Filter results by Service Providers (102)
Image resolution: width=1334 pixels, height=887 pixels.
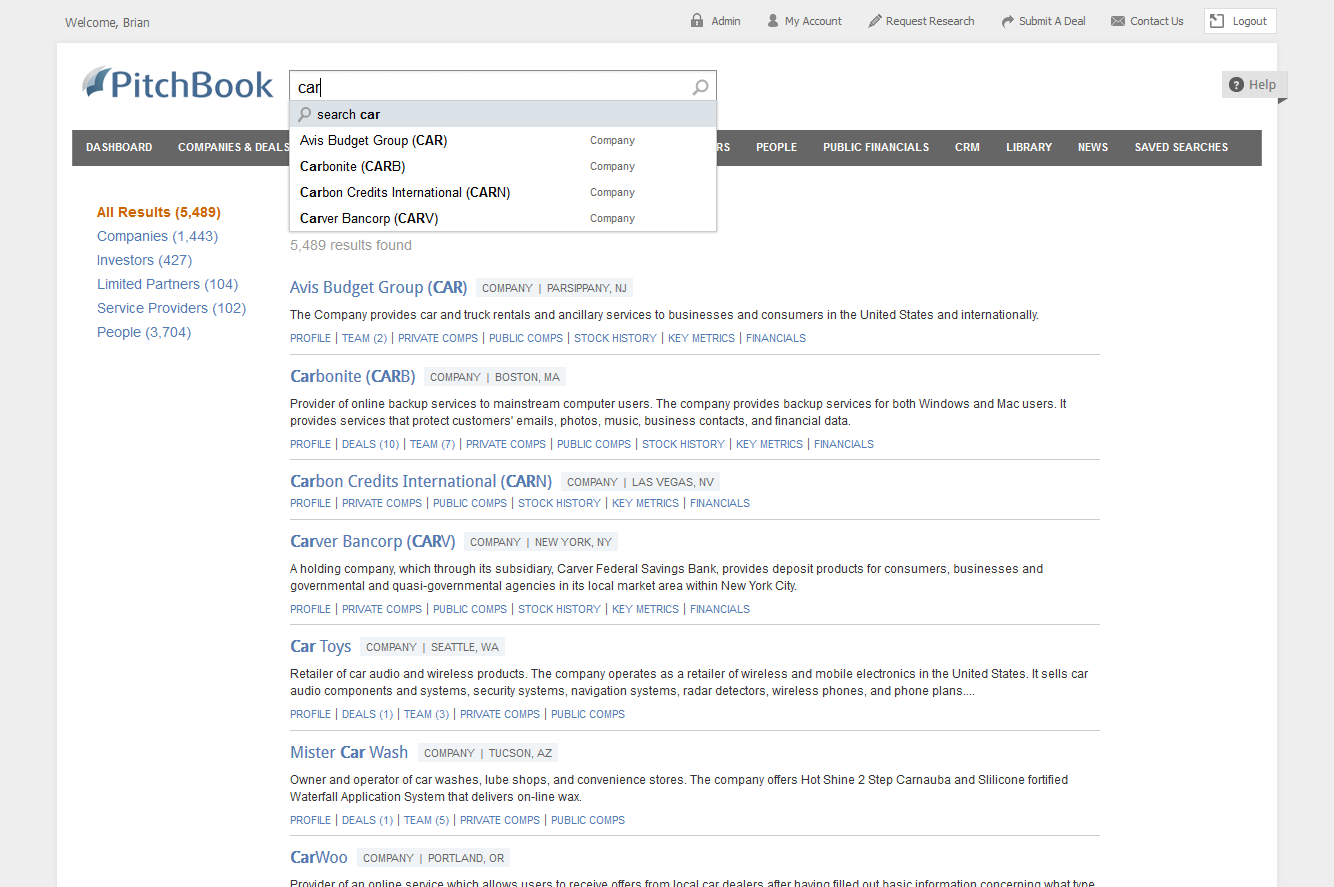pyautogui.click(x=171, y=308)
